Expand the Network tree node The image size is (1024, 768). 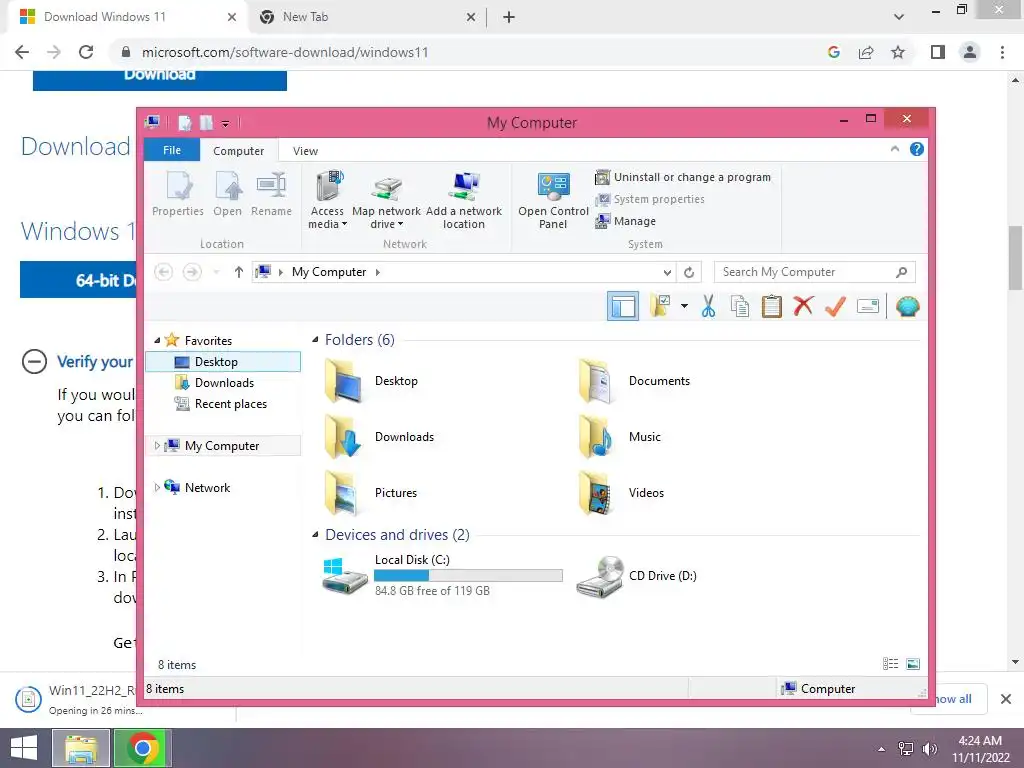point(157,487)
